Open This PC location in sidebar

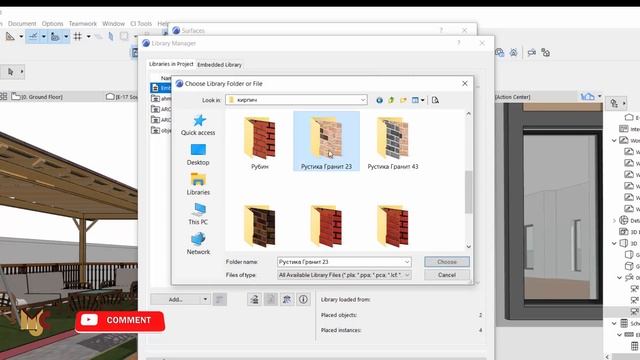coord(198,214)
